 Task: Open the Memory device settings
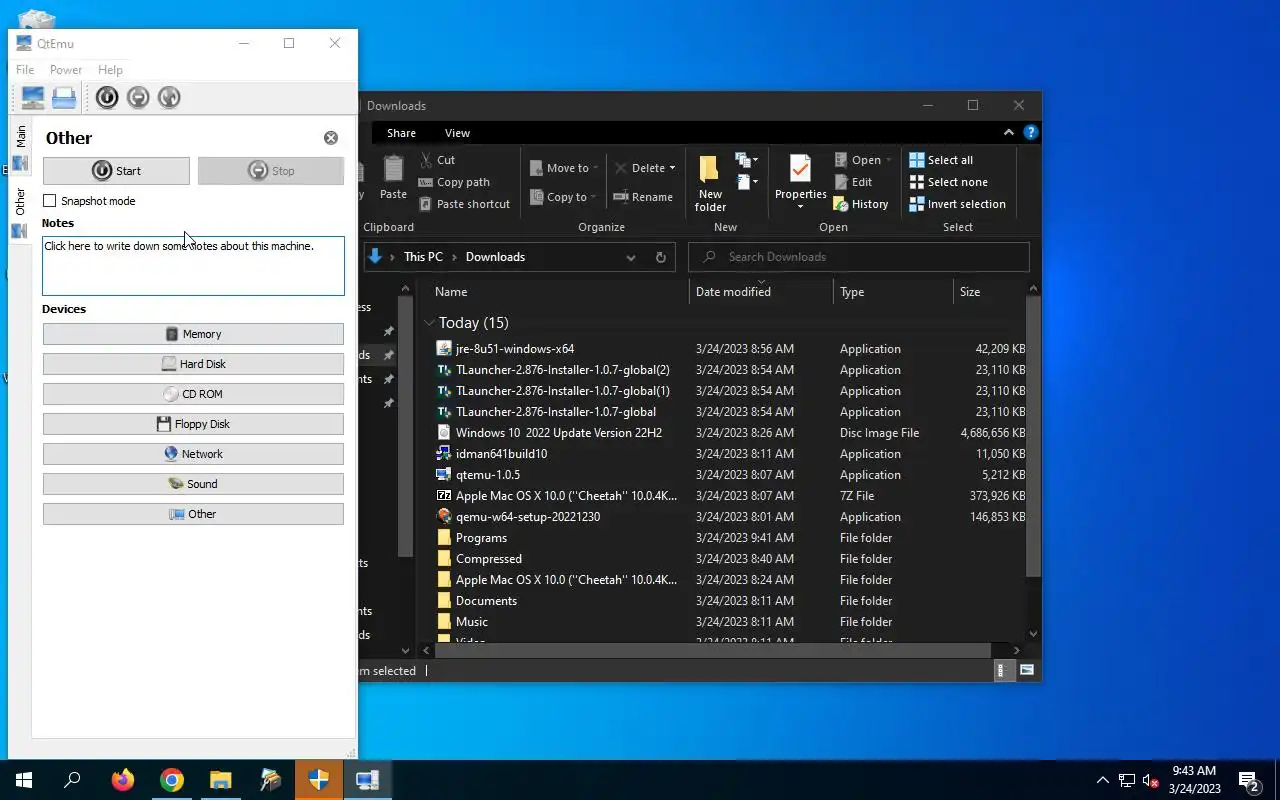pos(193,334)
